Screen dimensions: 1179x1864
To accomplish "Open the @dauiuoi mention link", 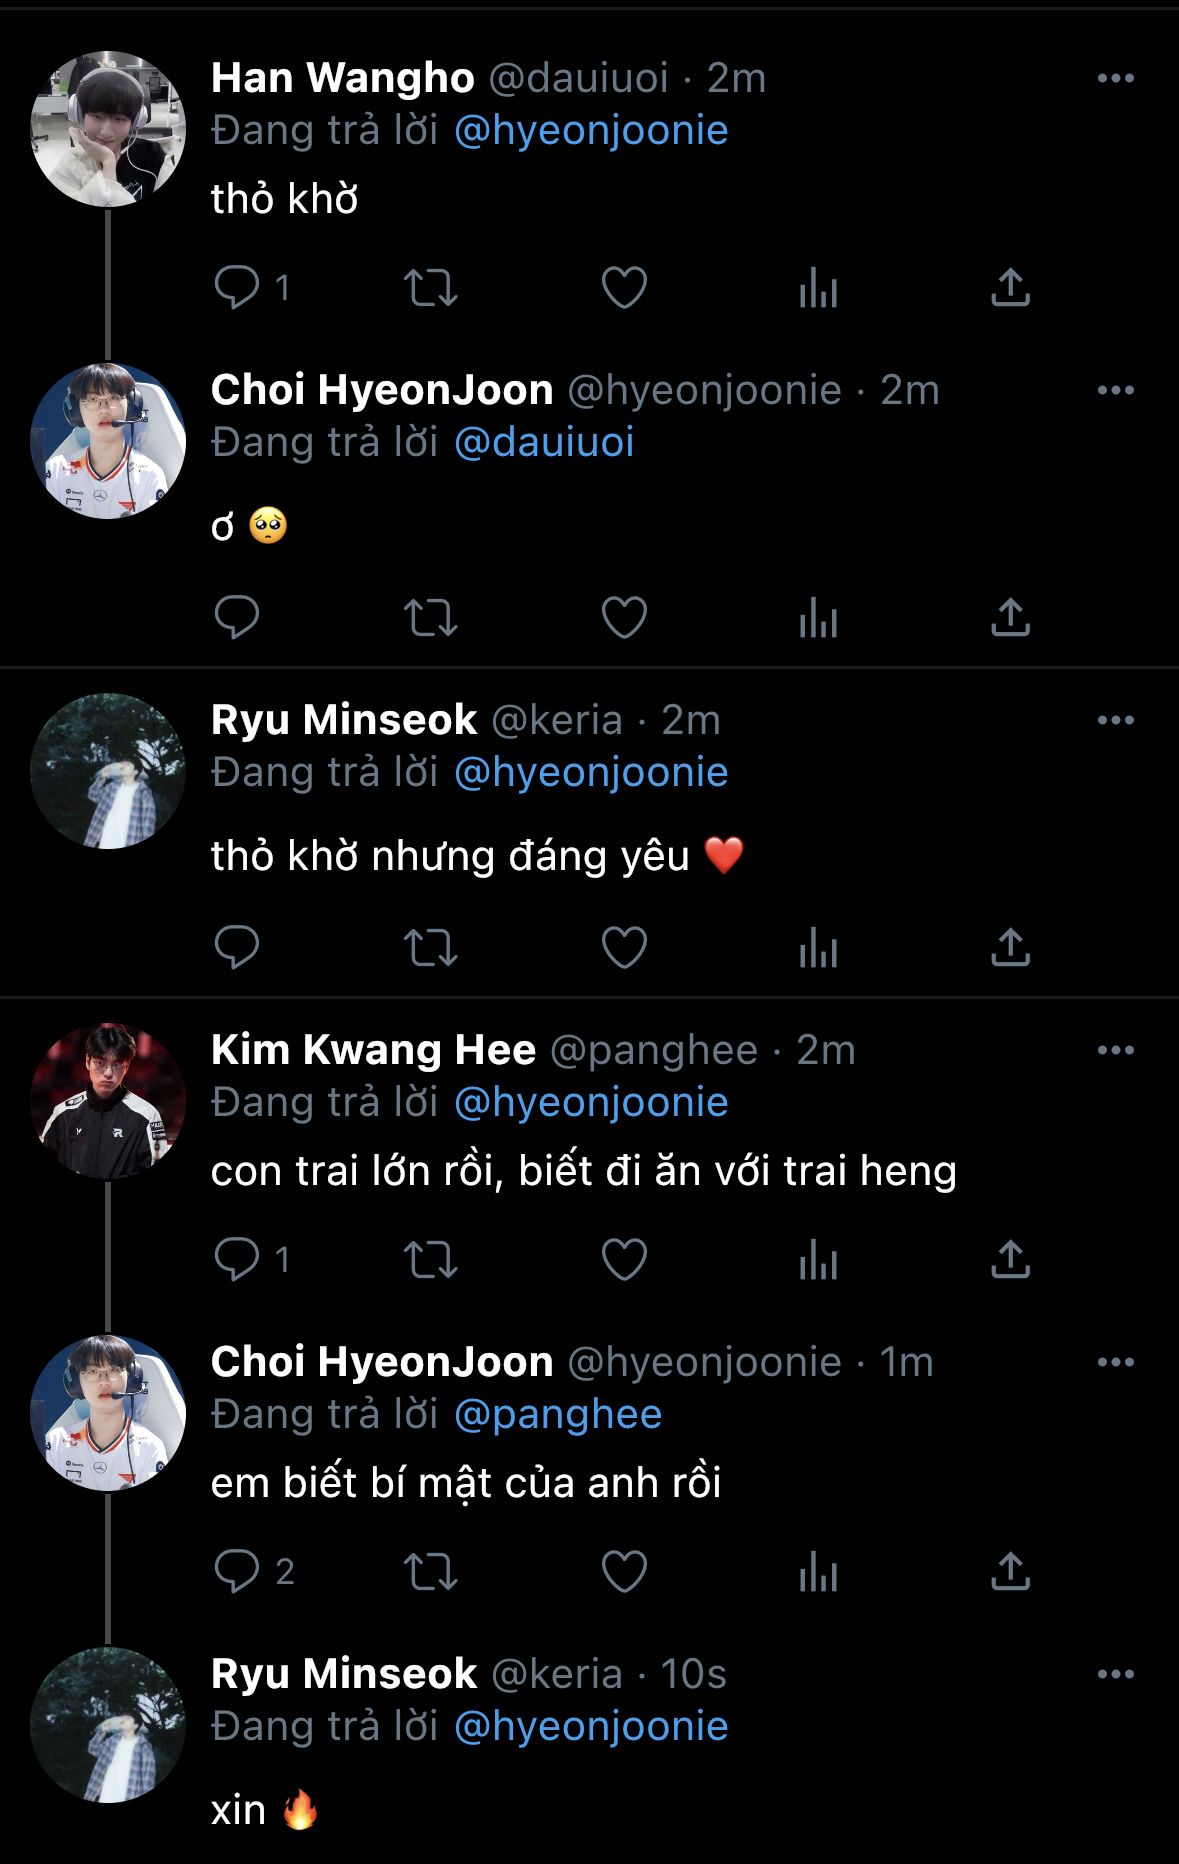I will coord(544,442).
